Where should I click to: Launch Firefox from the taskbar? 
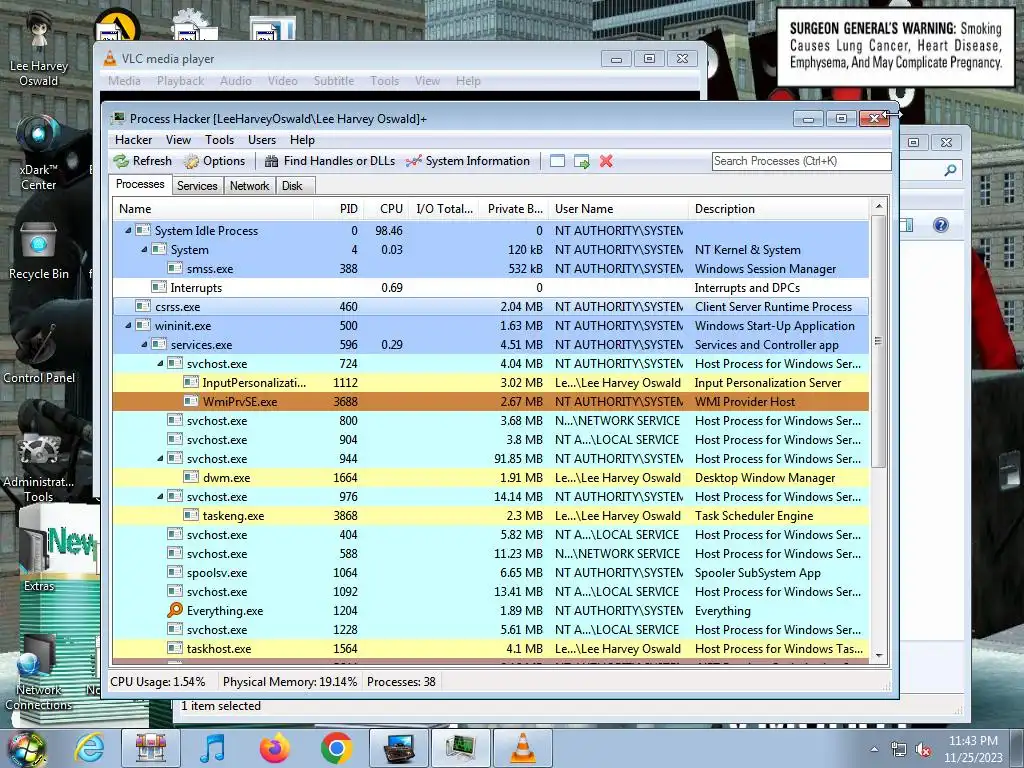(274, 748)
